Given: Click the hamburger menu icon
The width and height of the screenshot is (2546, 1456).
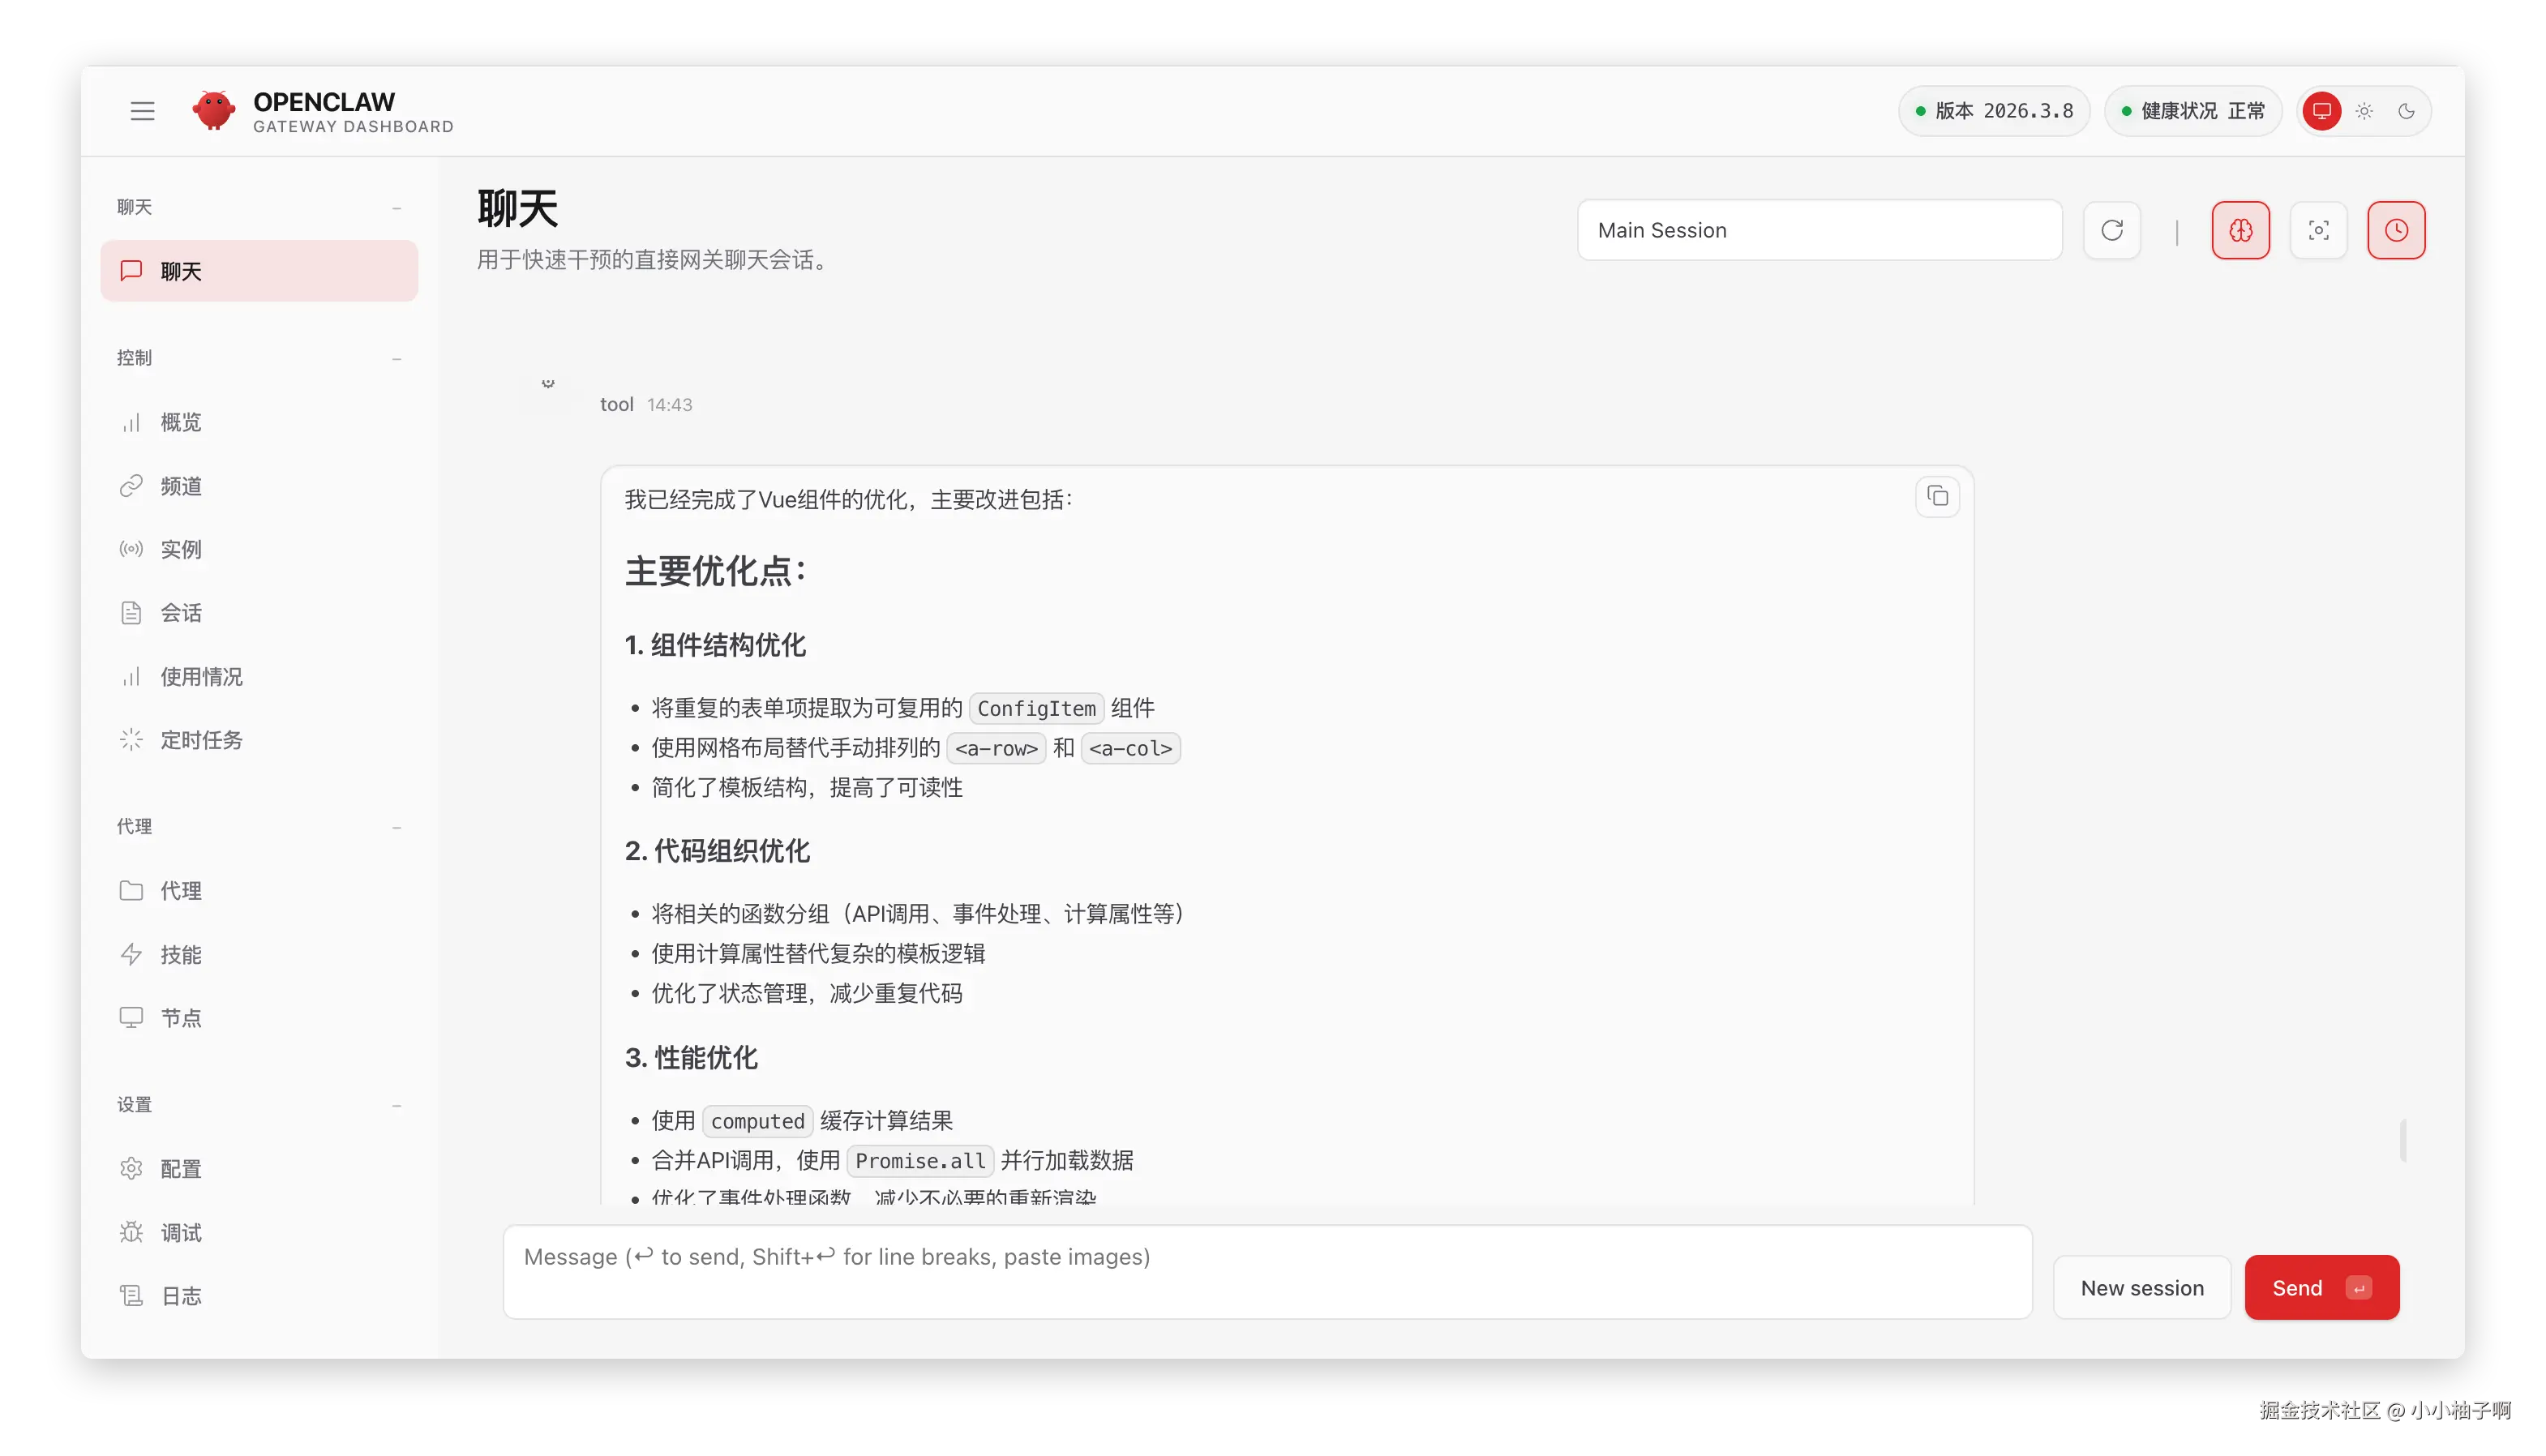Looking at the screenshot, I should [x=142, y=111].
